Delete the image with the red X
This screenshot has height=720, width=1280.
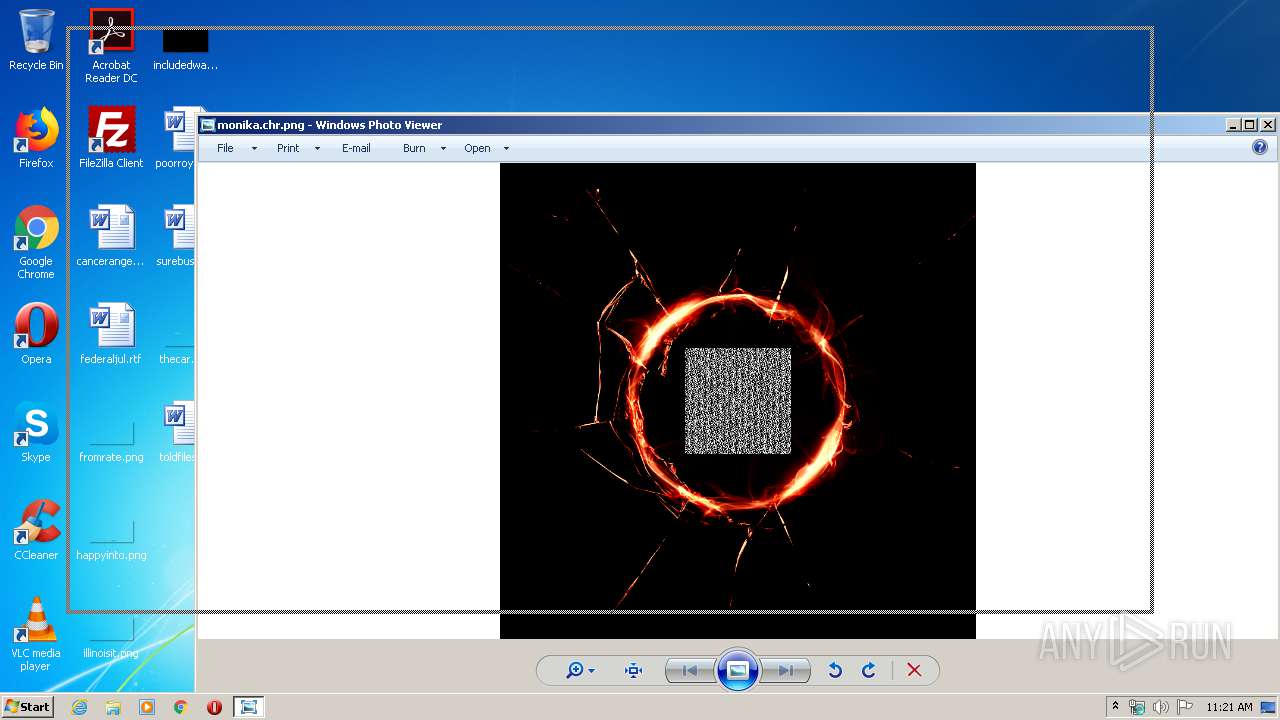coord(914,671)
